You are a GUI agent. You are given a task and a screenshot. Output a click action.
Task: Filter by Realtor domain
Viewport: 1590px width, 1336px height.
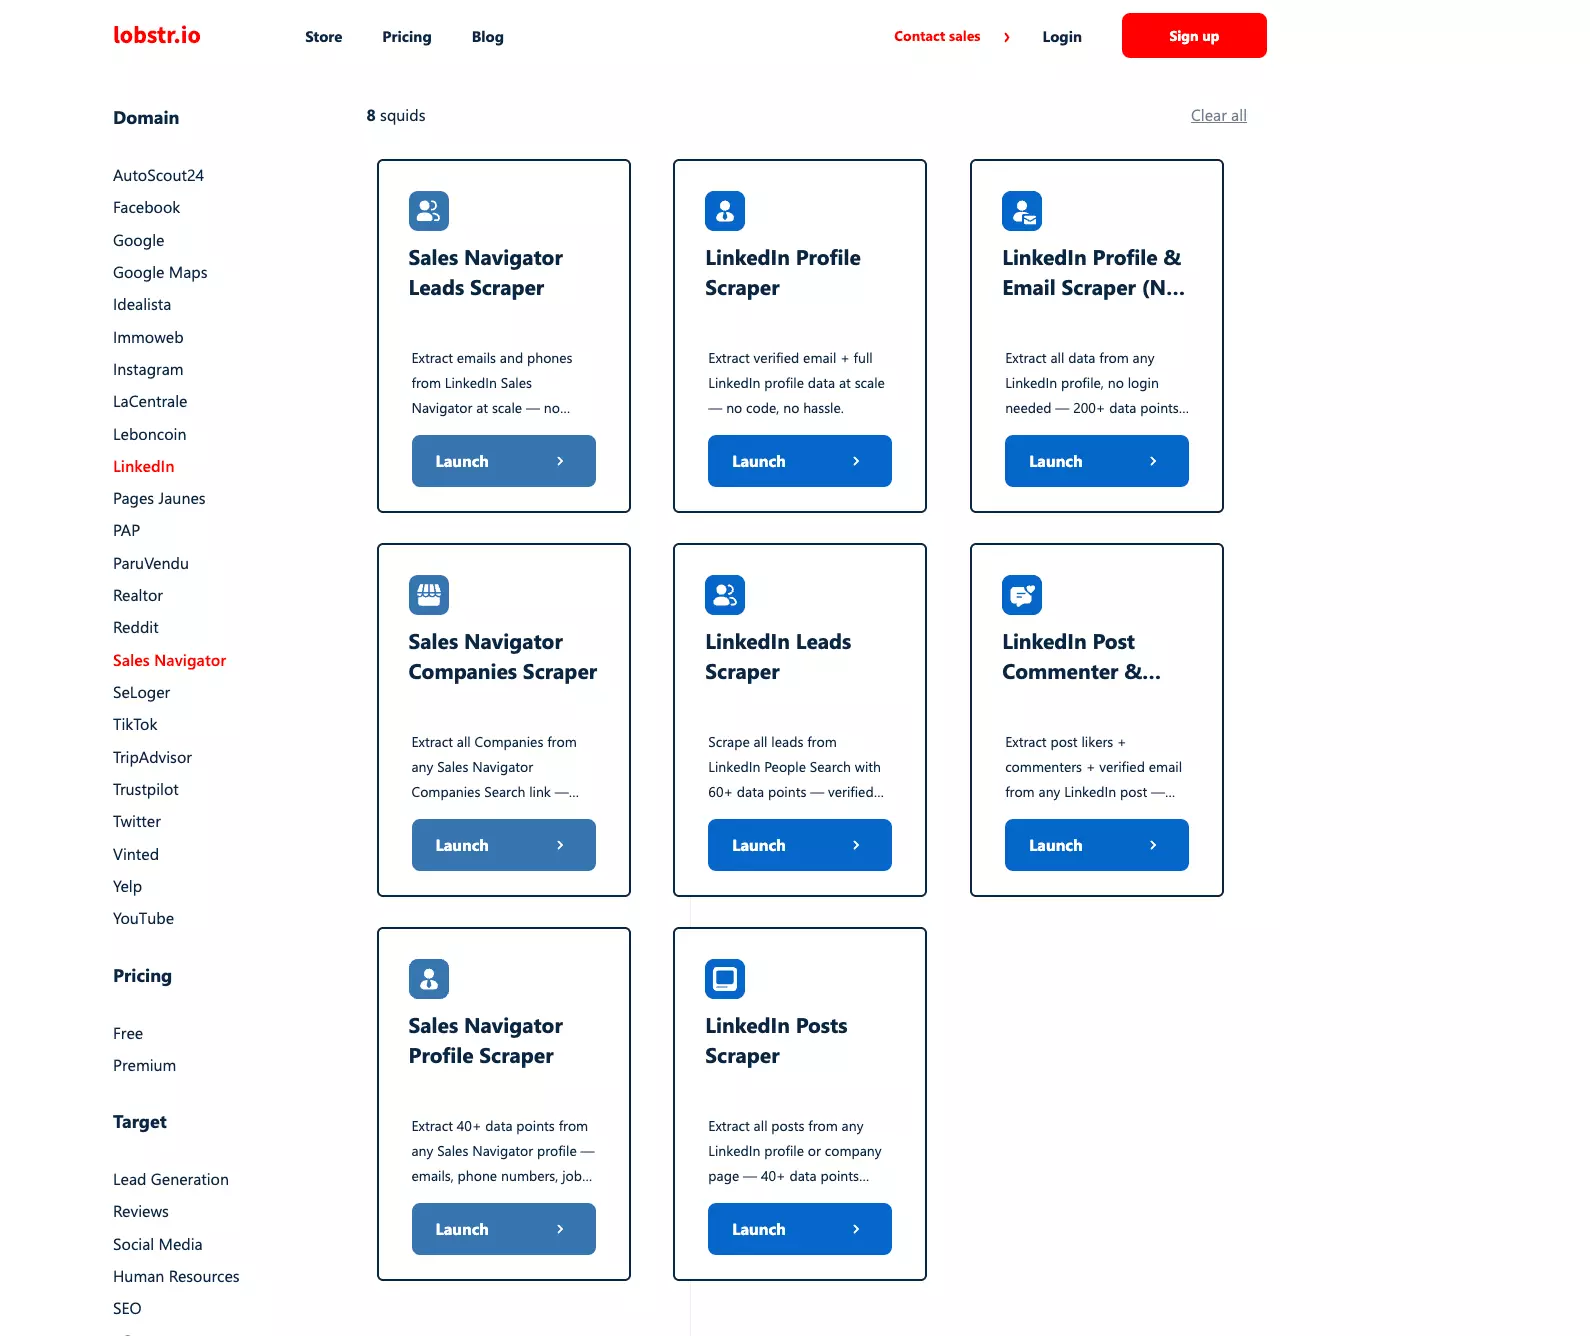(x=137, y=596)
